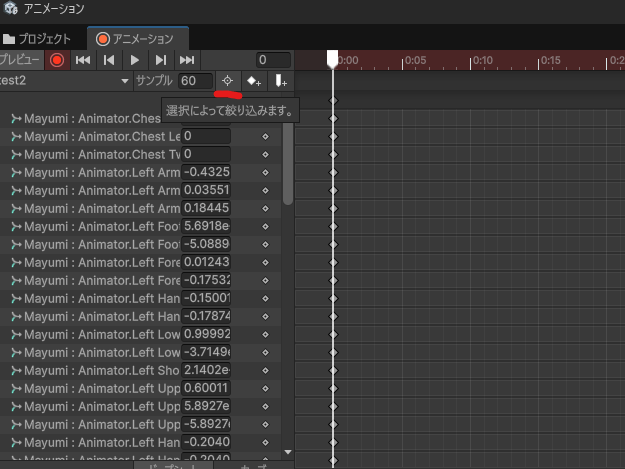Click keyframe diamond beside value -0.4325
This screenshot has width=625, height=469.
(x=266, y=172)
